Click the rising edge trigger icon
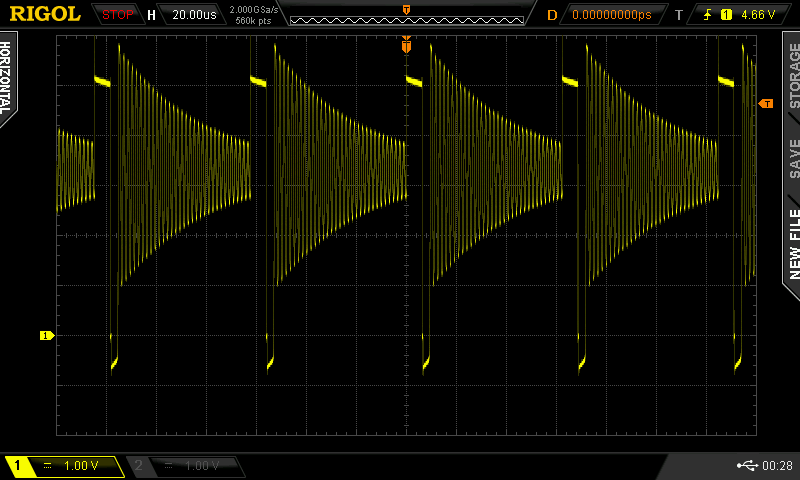800x480 pixels. [708, 15]
